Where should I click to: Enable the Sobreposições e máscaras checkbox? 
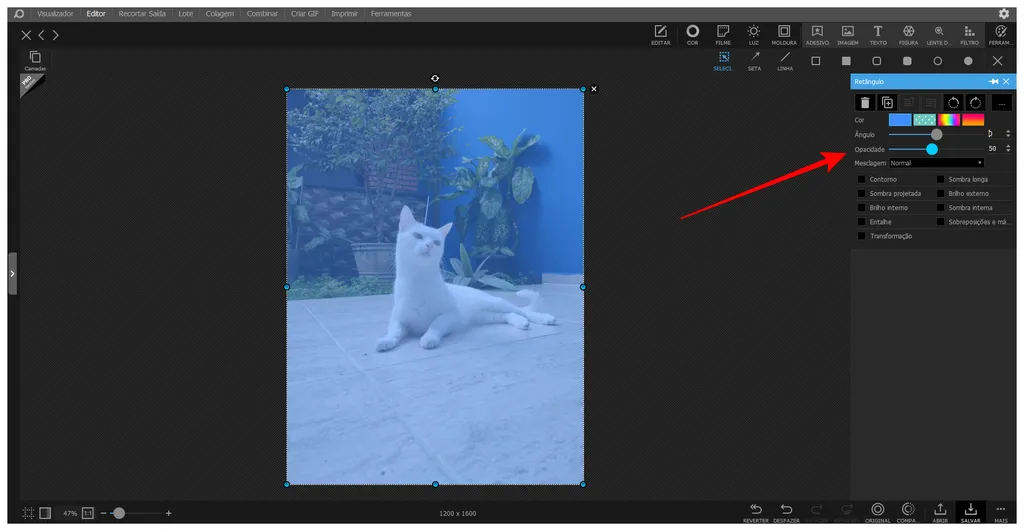click(x=940, y=222)
